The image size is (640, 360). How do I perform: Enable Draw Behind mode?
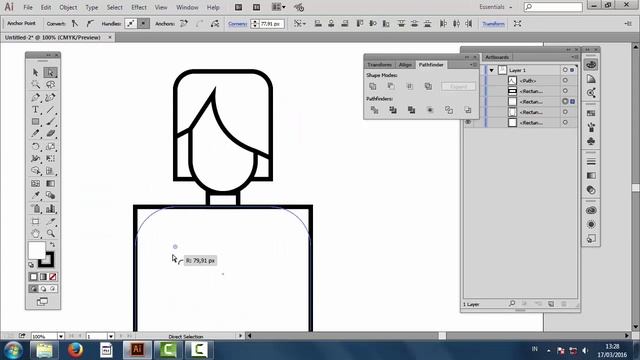(x=43, y=289)
